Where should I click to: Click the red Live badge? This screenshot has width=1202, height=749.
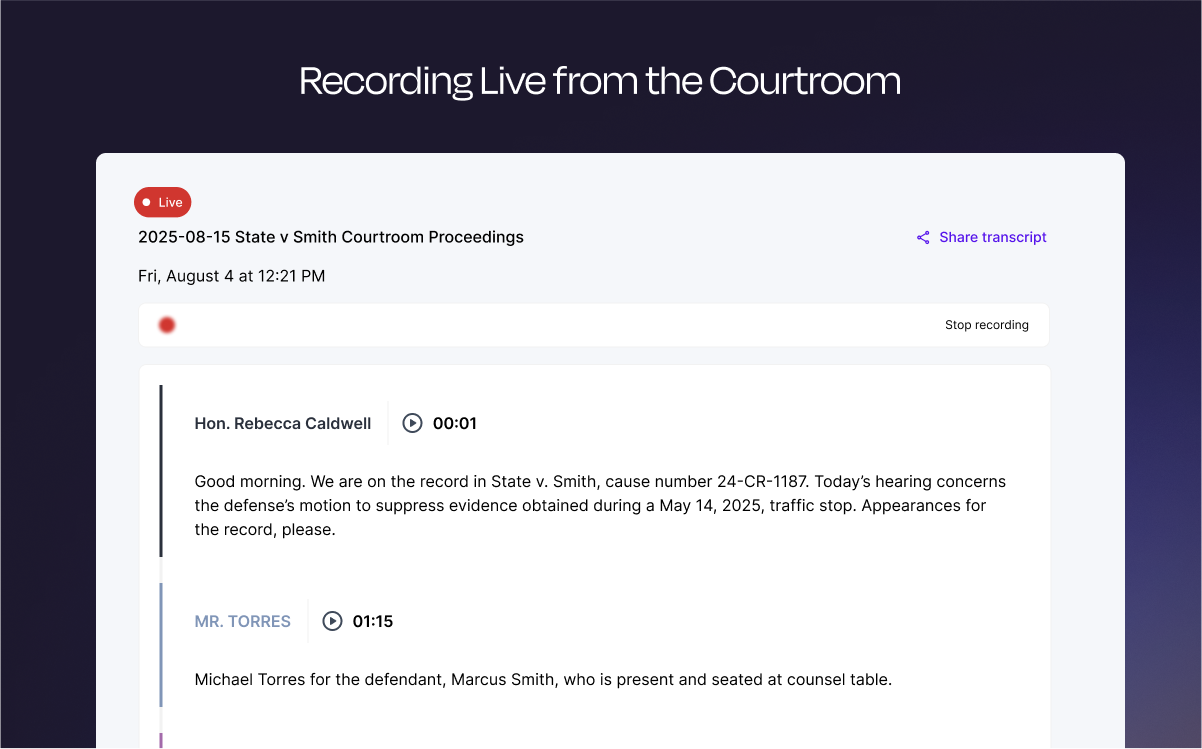coord(162,202)
